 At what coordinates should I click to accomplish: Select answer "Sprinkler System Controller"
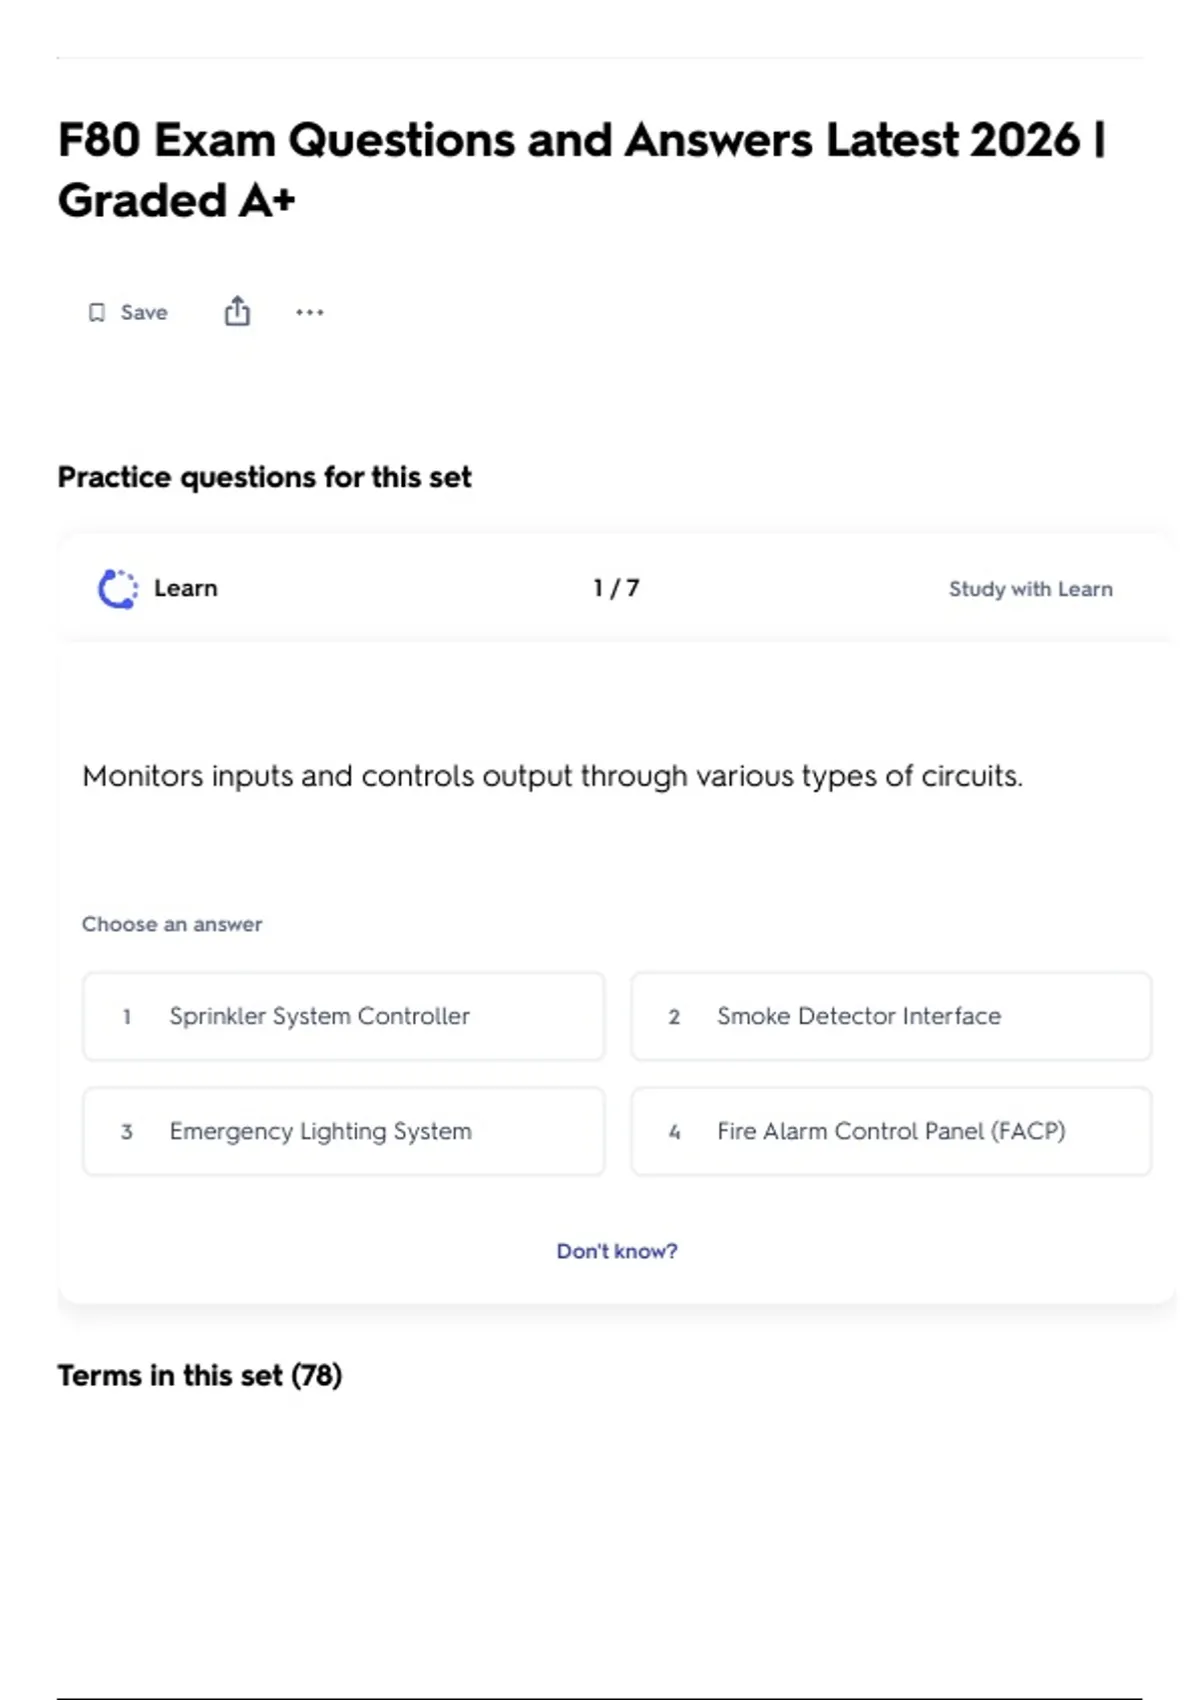[x=319, y=1016]
